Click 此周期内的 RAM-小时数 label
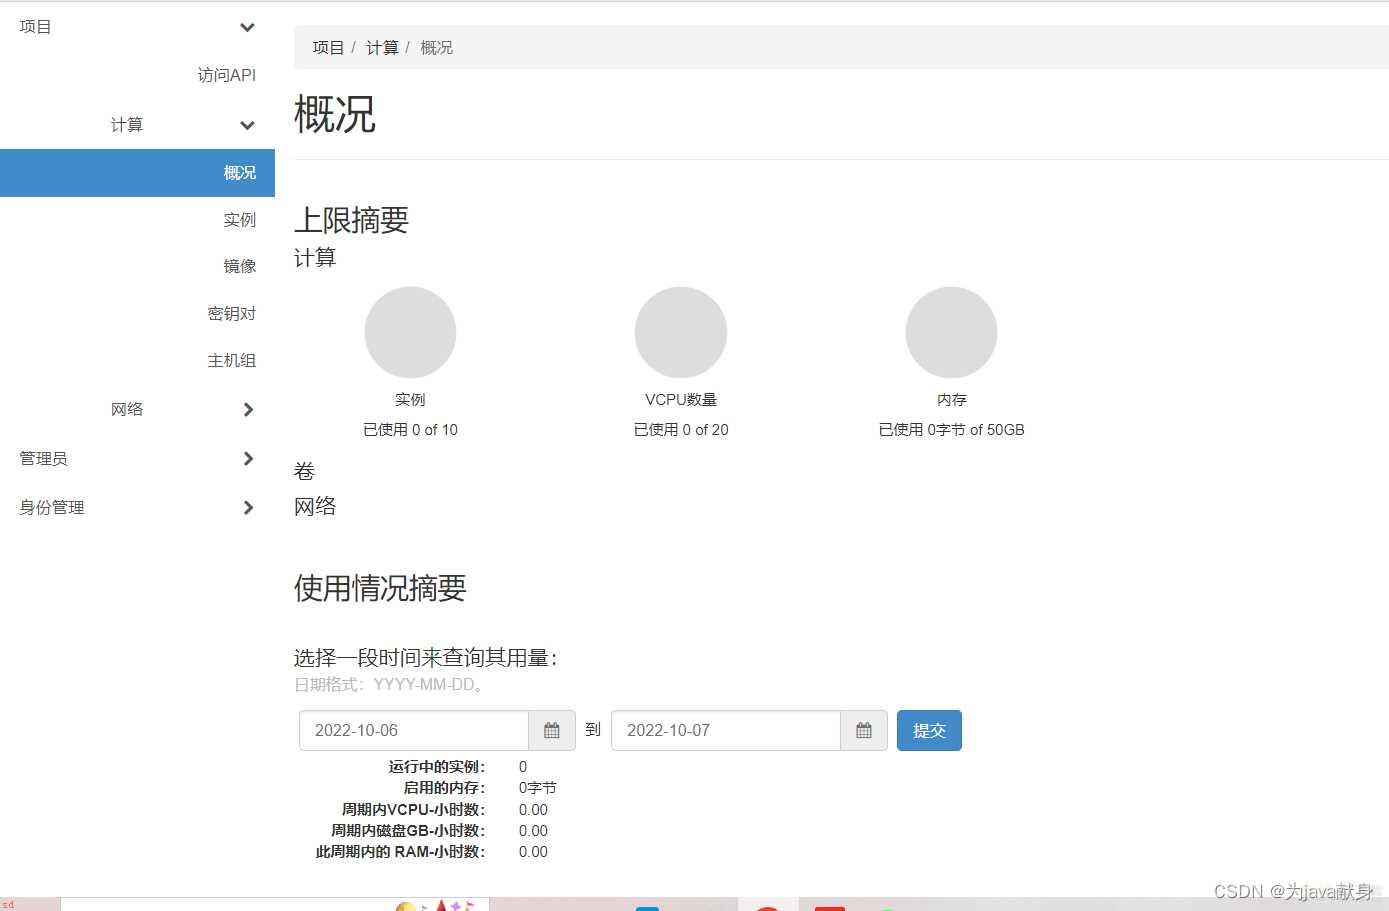The image size is (1389, 911). [400, 852]
